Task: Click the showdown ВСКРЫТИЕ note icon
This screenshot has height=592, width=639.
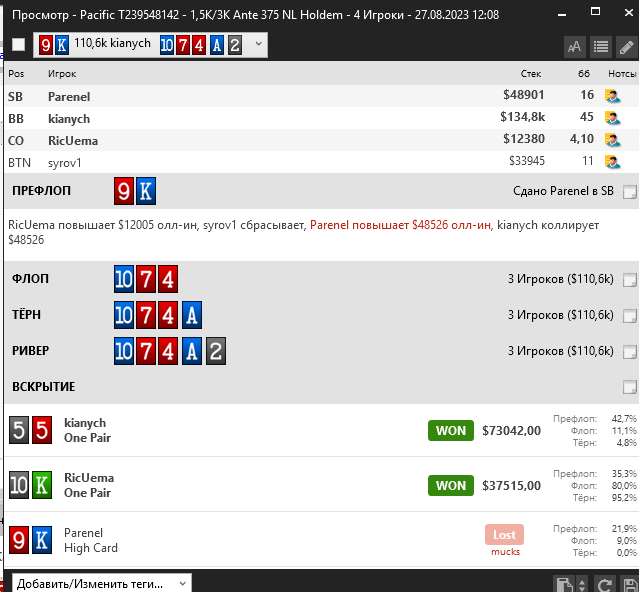Action: (x=630, y=387)
